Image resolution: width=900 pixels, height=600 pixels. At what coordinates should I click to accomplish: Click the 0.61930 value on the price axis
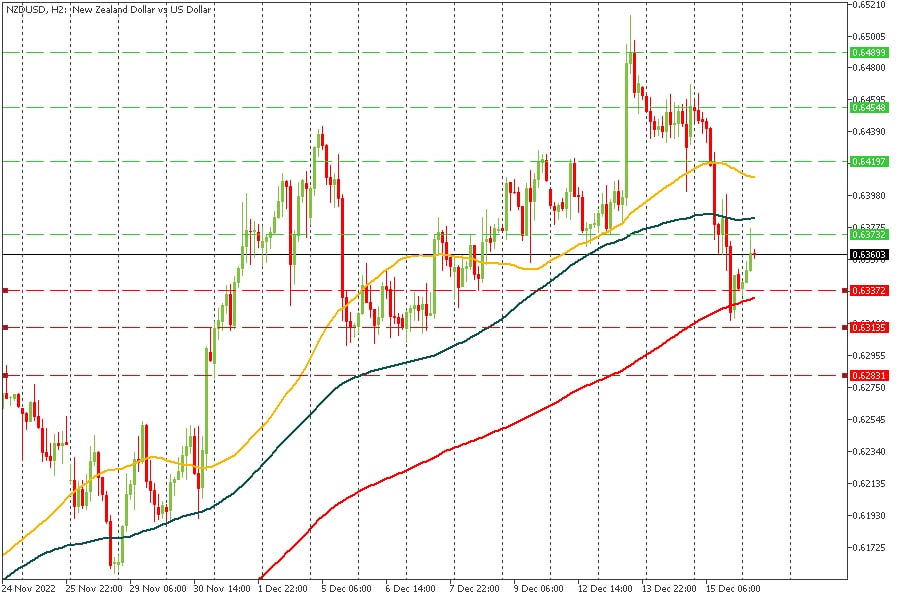[x=869, y=516]
